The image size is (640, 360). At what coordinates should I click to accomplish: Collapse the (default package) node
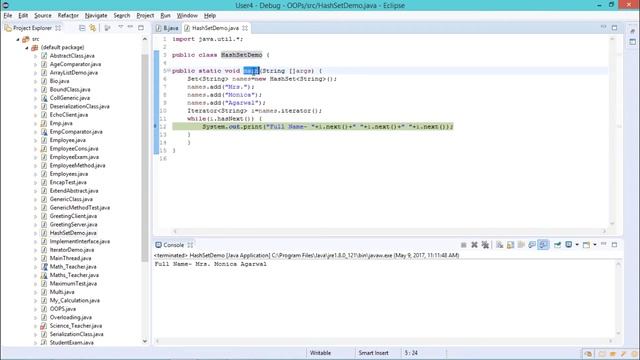(x=27, y=47)
